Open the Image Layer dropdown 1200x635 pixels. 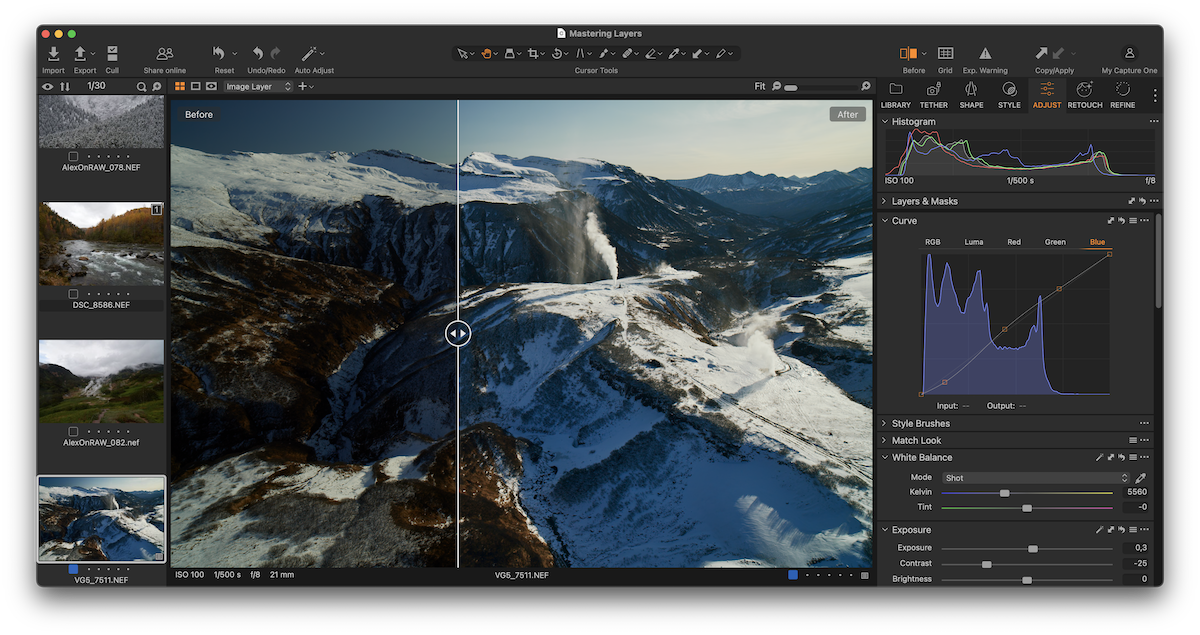pyautogui.click(x=258, y=87)
